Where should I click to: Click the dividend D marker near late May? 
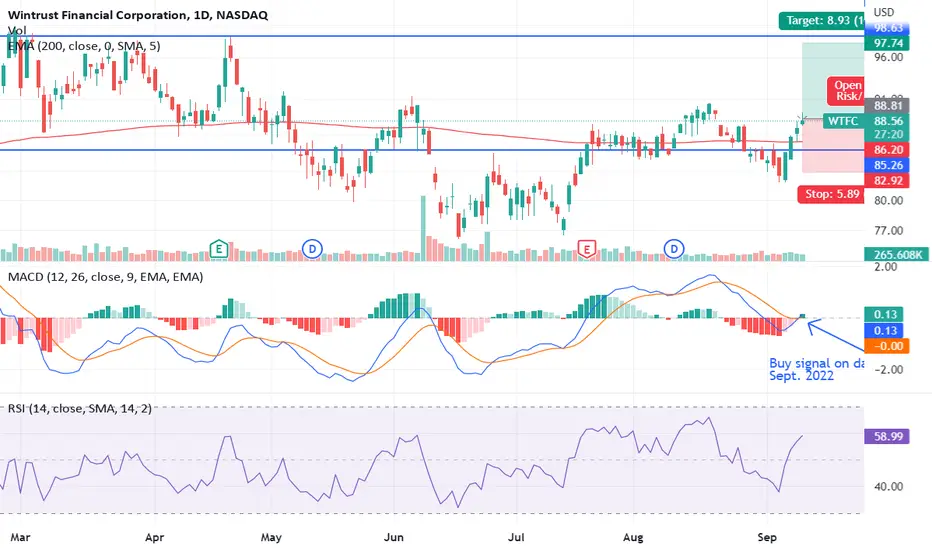pyautogui.click(x=312, y=249)
